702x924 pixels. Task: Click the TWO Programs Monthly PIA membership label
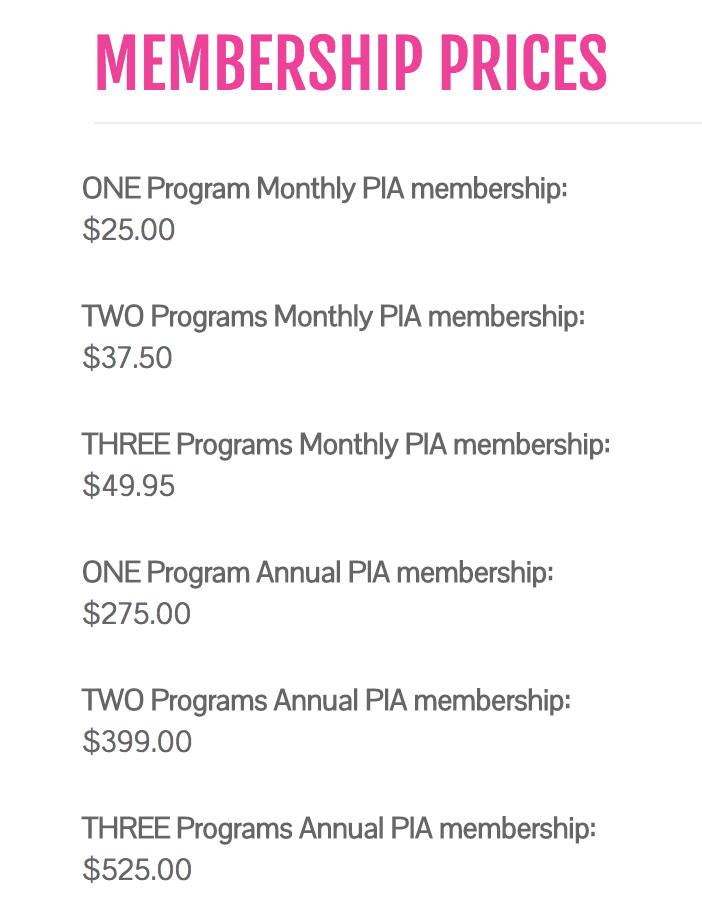[x=333, y=316]
